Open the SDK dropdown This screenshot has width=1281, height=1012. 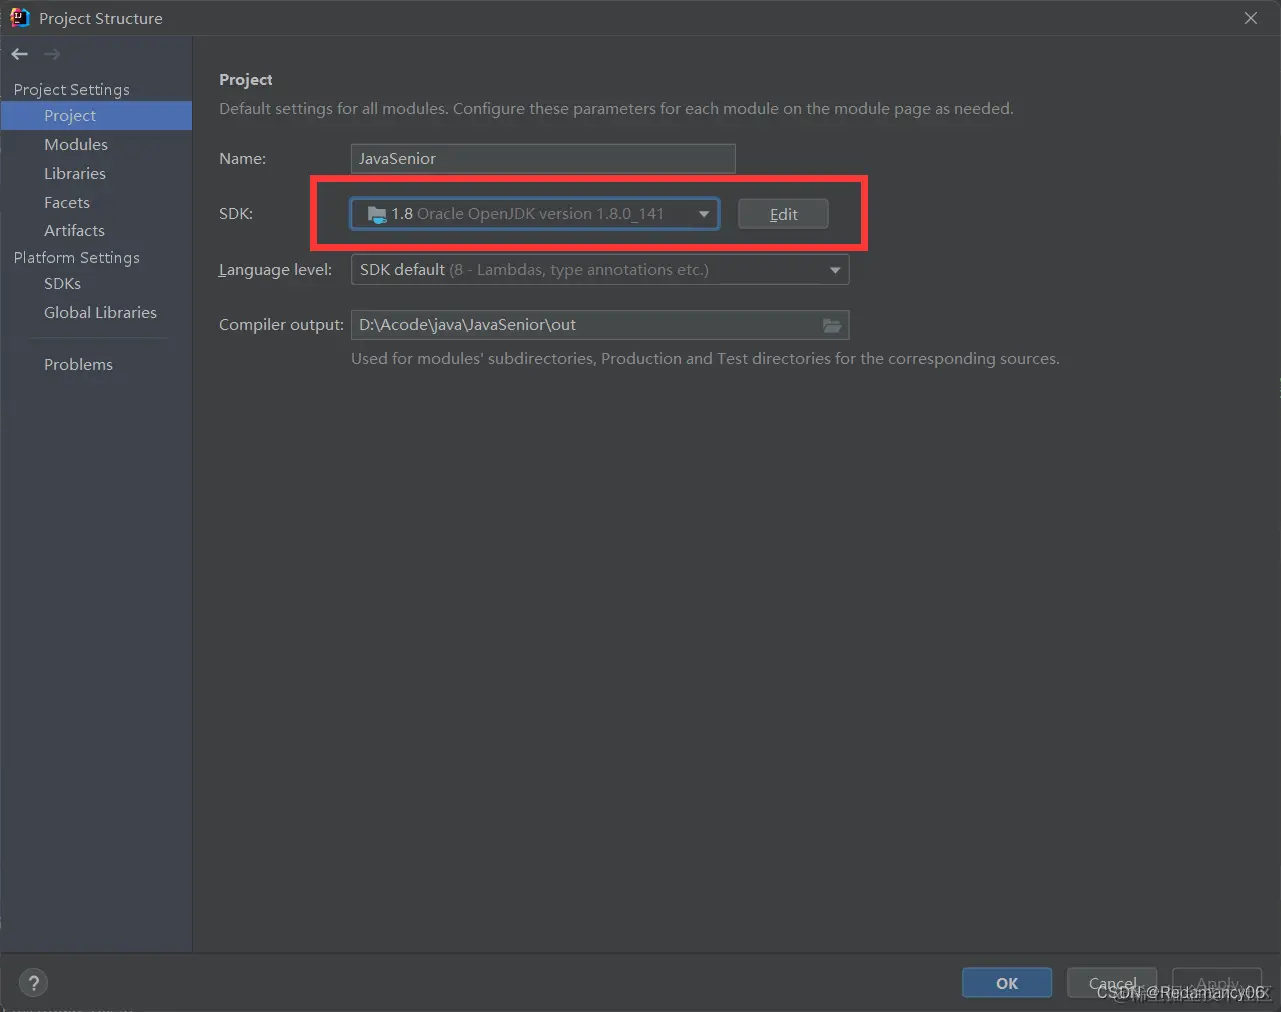click(x=534, y=214)
